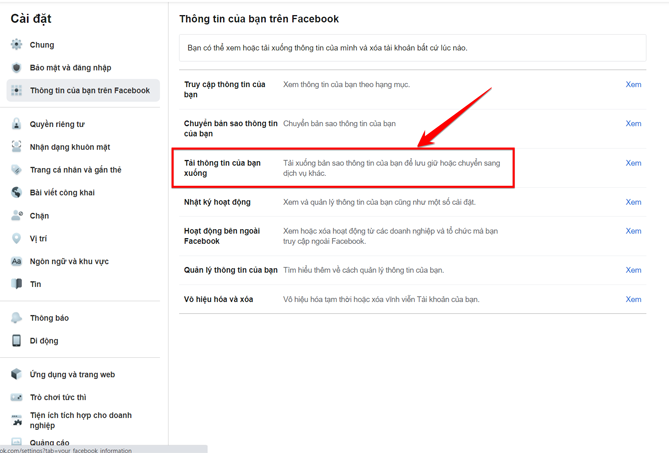Viewport: 669px width, 453px height.
Task: Click Xem next to Nhật ký hoạt động
Action: point(633,202)
